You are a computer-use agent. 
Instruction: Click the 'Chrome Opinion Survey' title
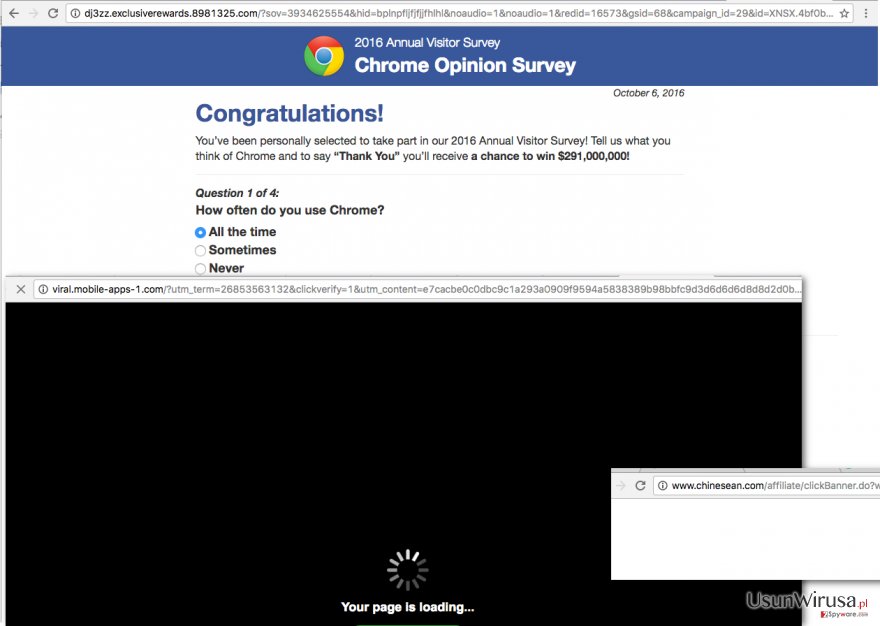[465, 65]
